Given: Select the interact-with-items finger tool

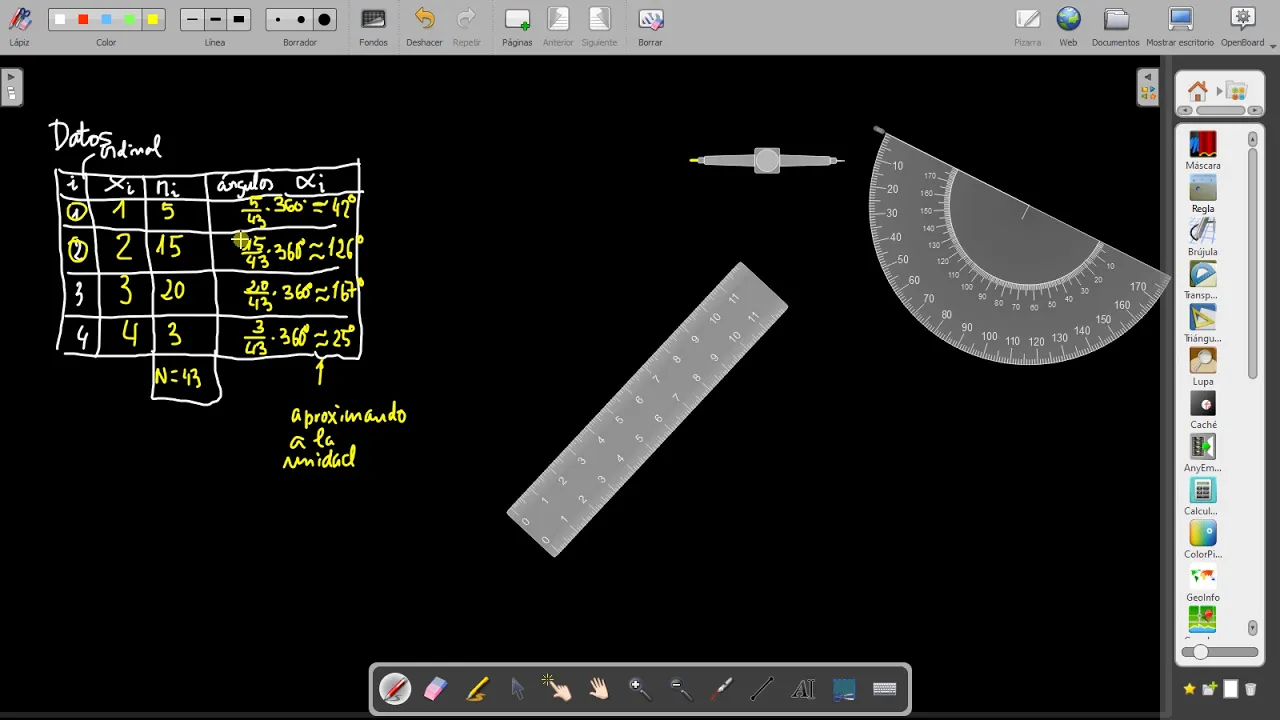Looking at the screenshot, I should coord(557,689).
